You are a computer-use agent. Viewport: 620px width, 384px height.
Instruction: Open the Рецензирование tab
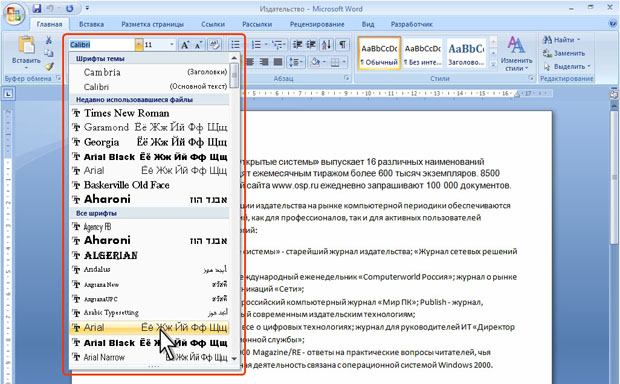pos(317,24)
